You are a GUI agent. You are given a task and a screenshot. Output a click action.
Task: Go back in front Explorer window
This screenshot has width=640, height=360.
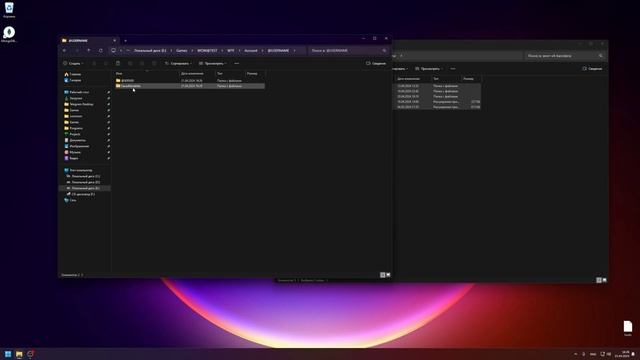[65, 51]
